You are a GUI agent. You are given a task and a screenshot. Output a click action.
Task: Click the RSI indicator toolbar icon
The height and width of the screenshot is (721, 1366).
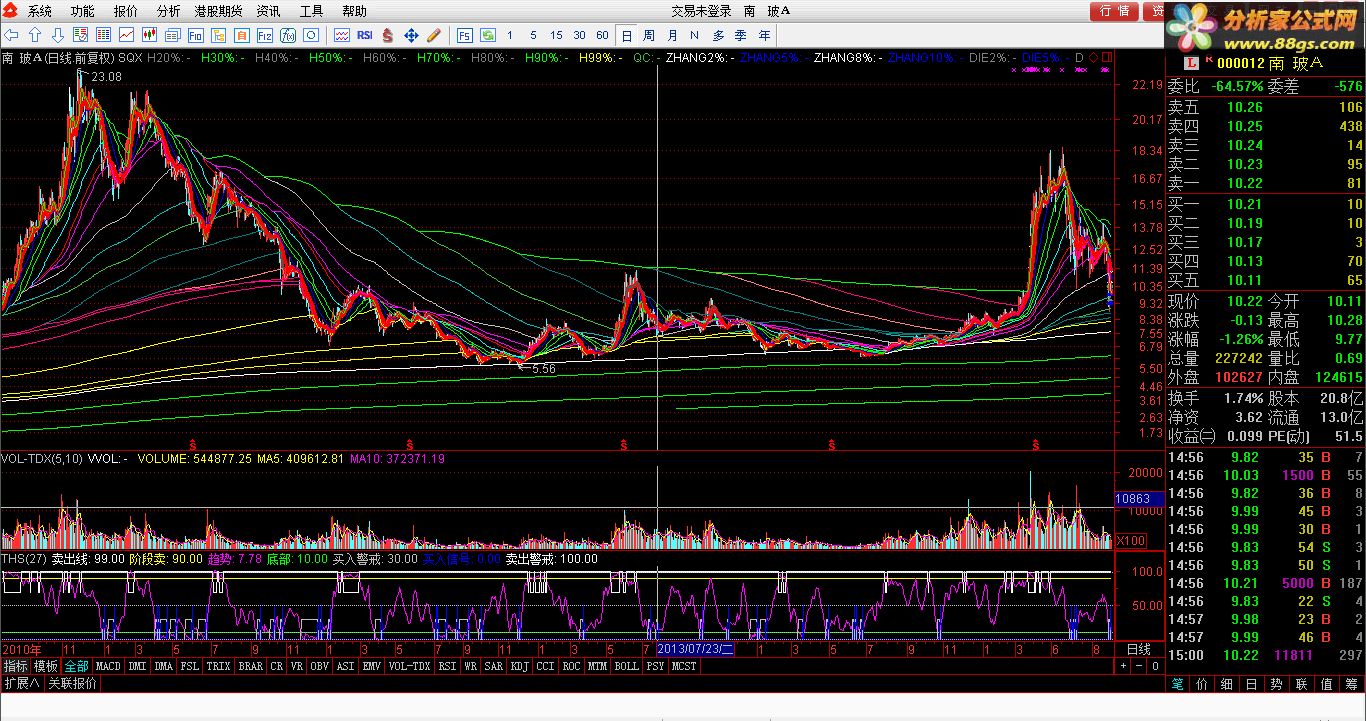click(365, 35)
